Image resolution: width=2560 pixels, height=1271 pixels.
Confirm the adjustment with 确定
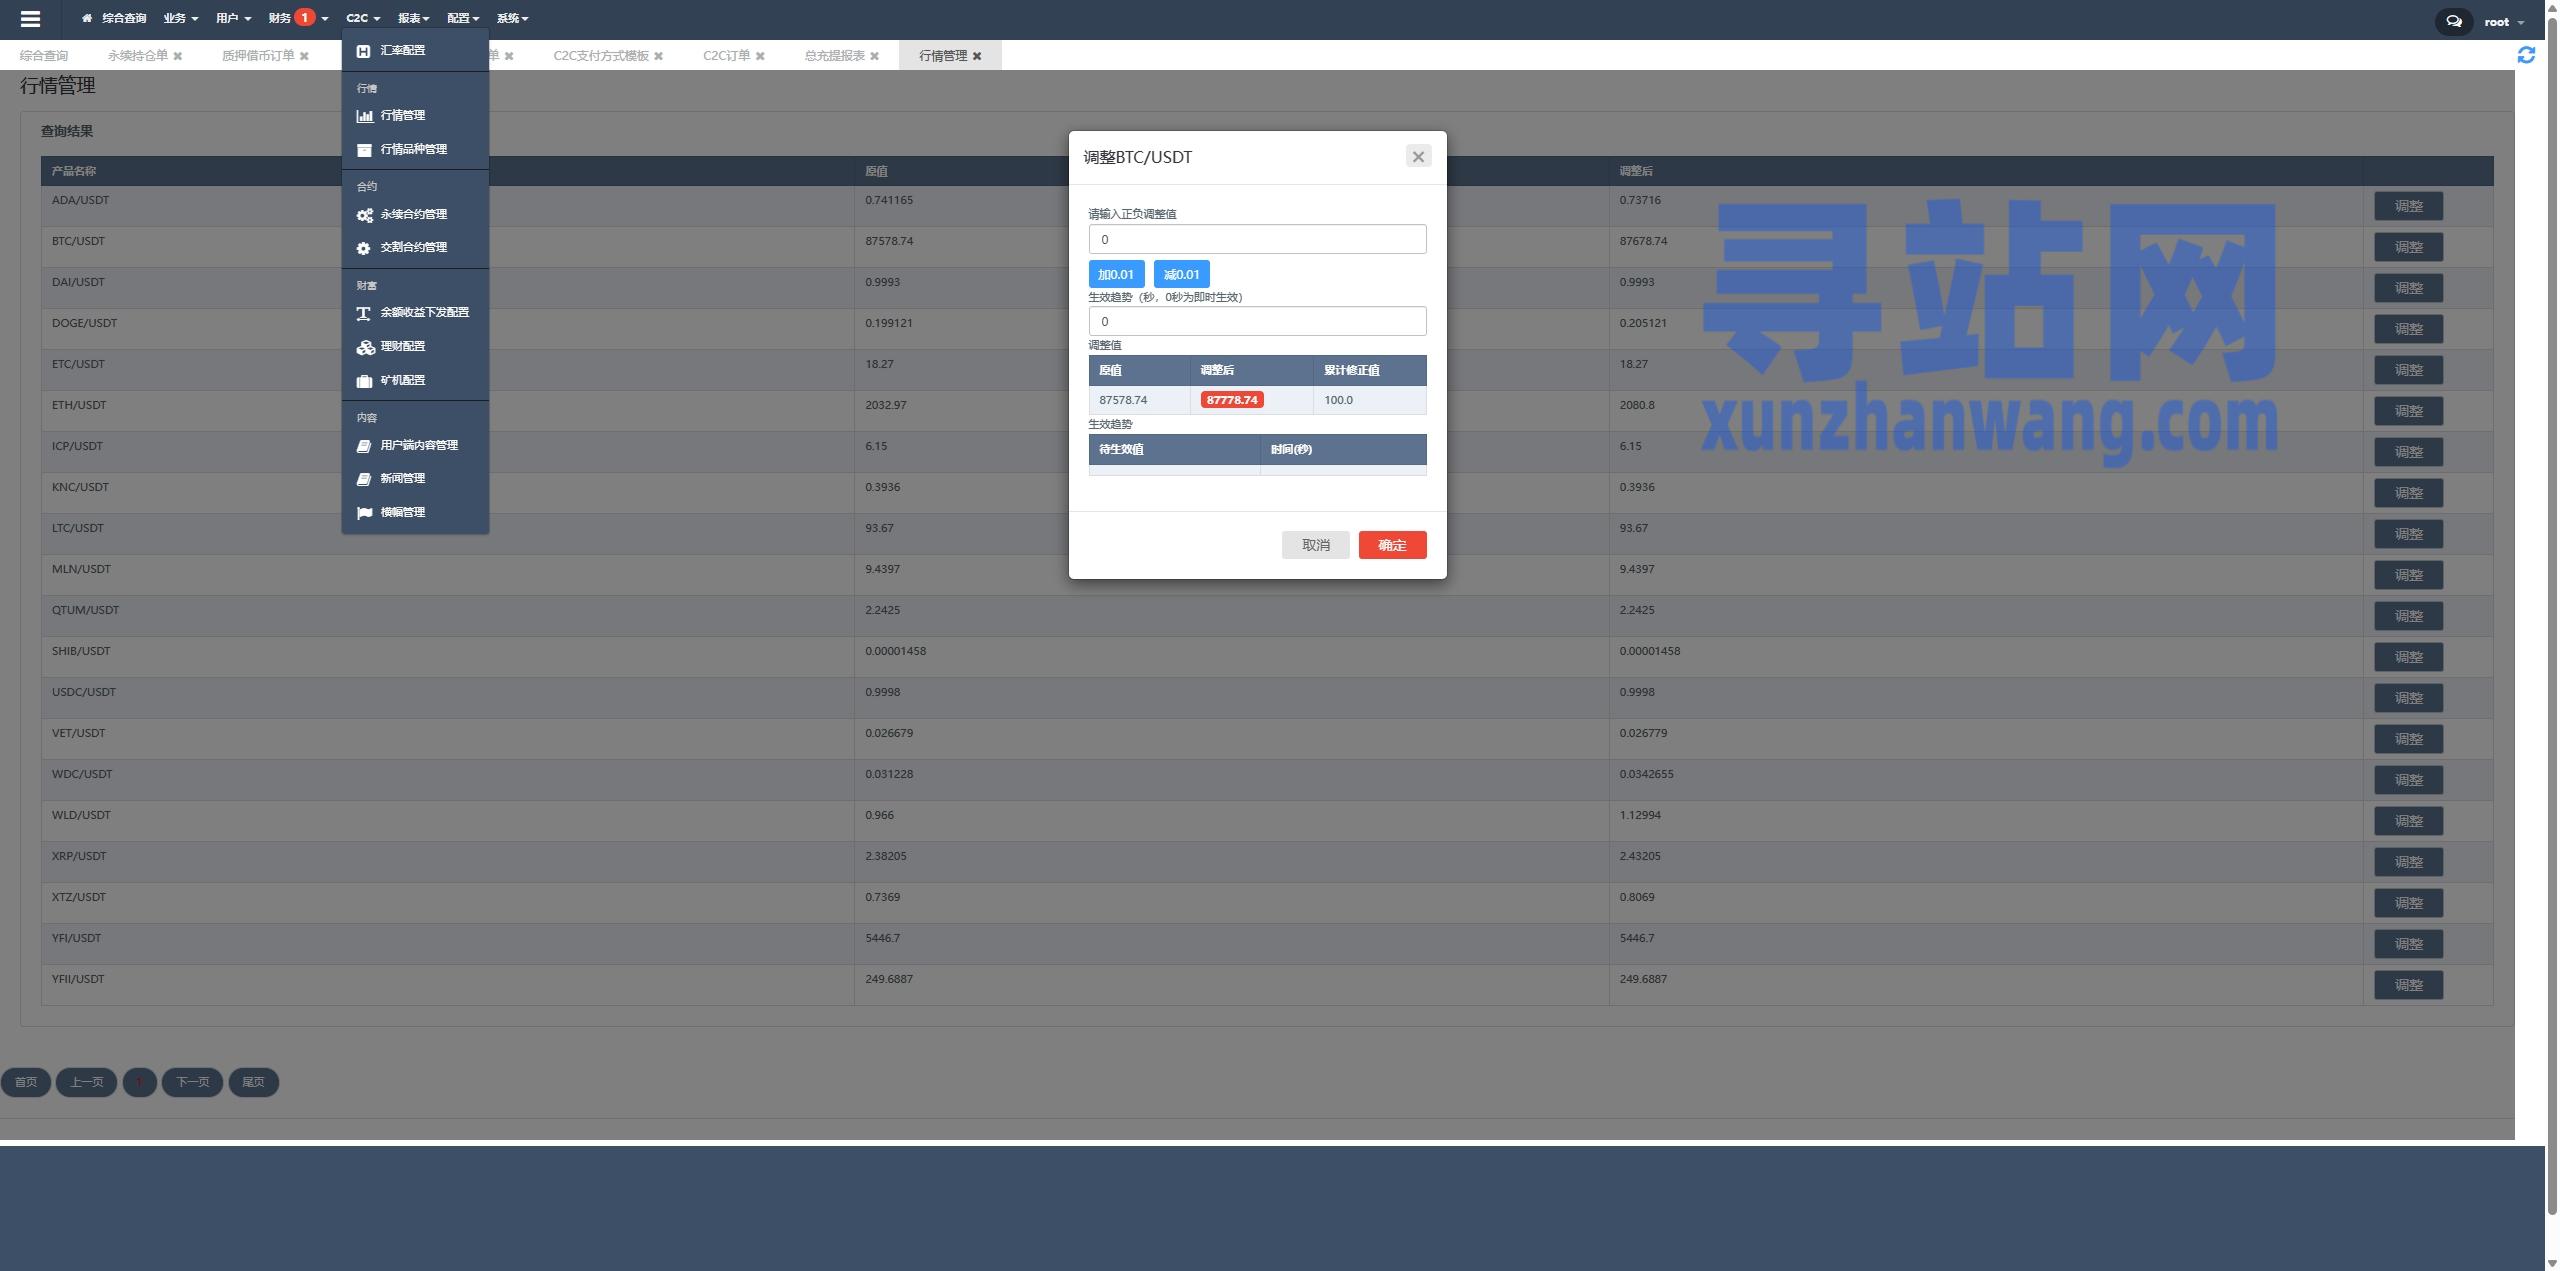click(x=1392, y=545)
